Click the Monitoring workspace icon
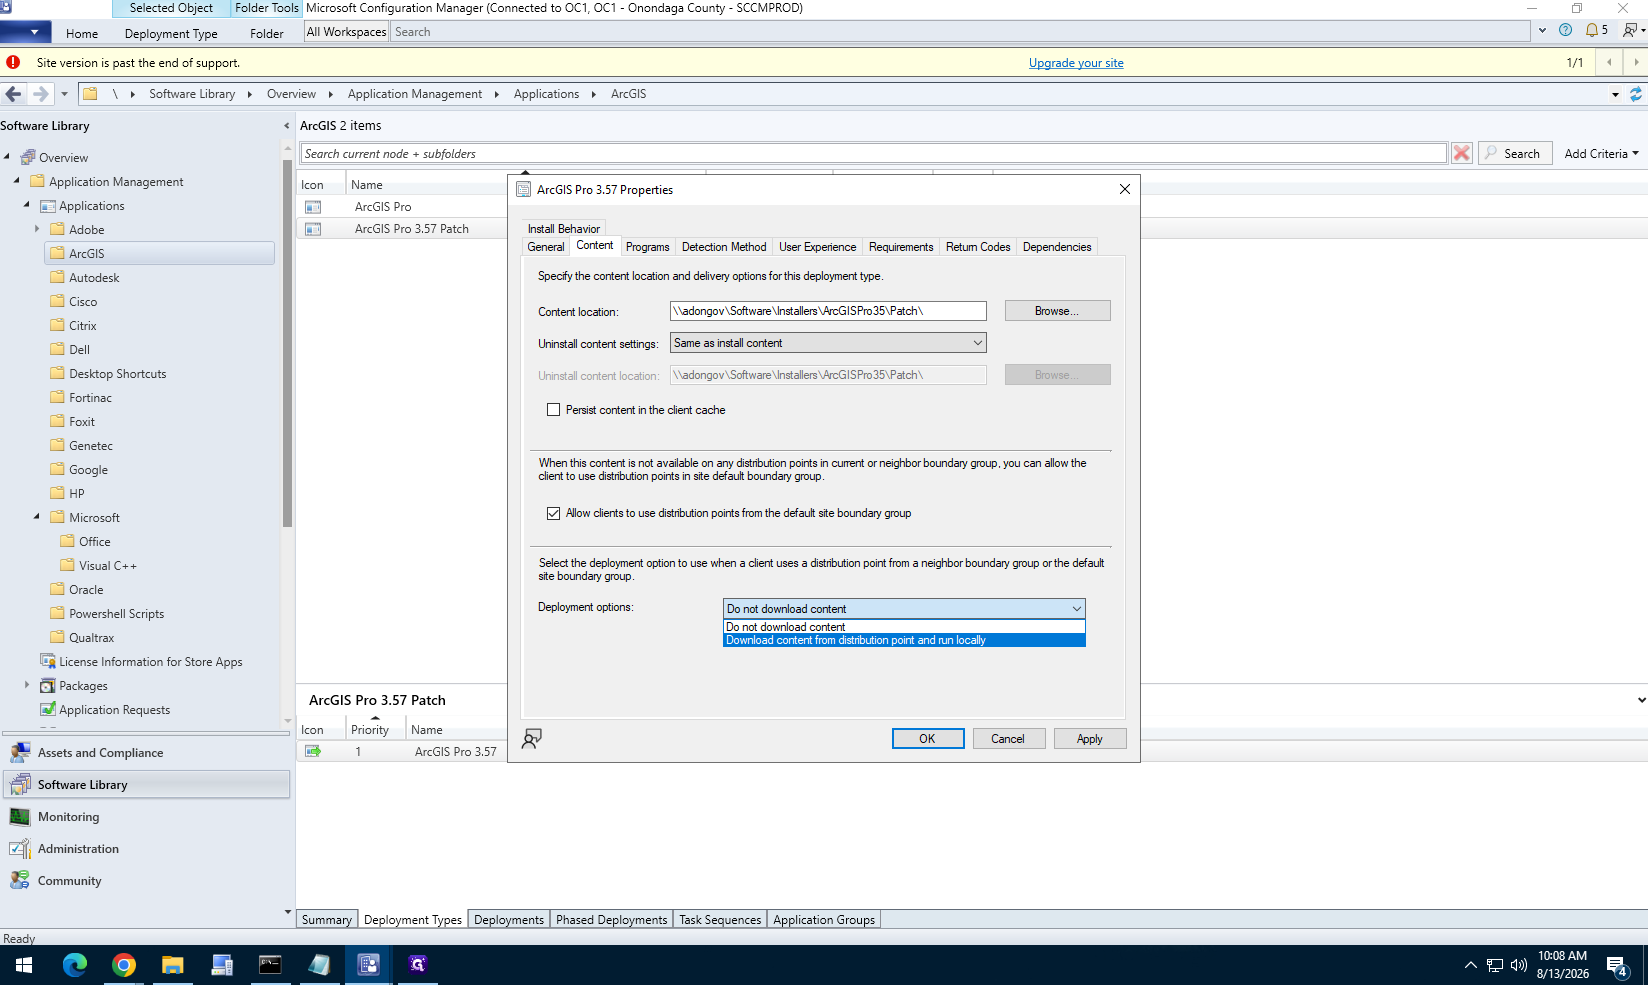This screenshot has width=1648, height=985. click(20, 817)
